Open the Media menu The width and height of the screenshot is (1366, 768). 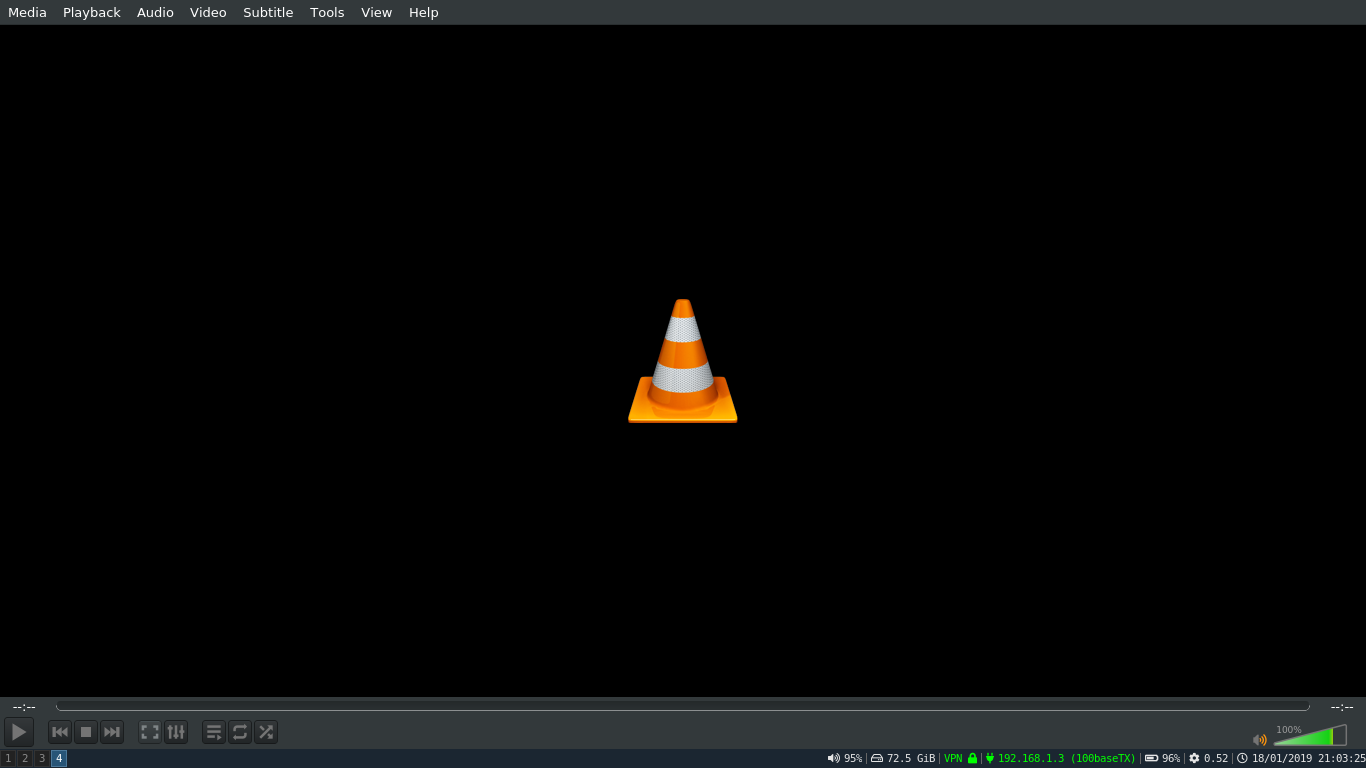tap(27, 12)
